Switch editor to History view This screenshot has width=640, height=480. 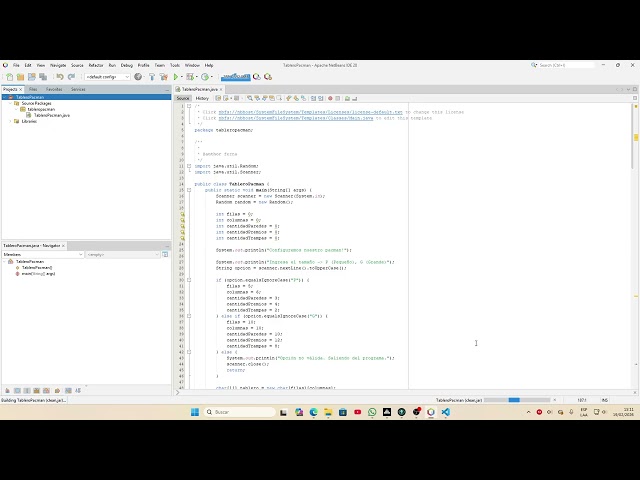point(202,98)
